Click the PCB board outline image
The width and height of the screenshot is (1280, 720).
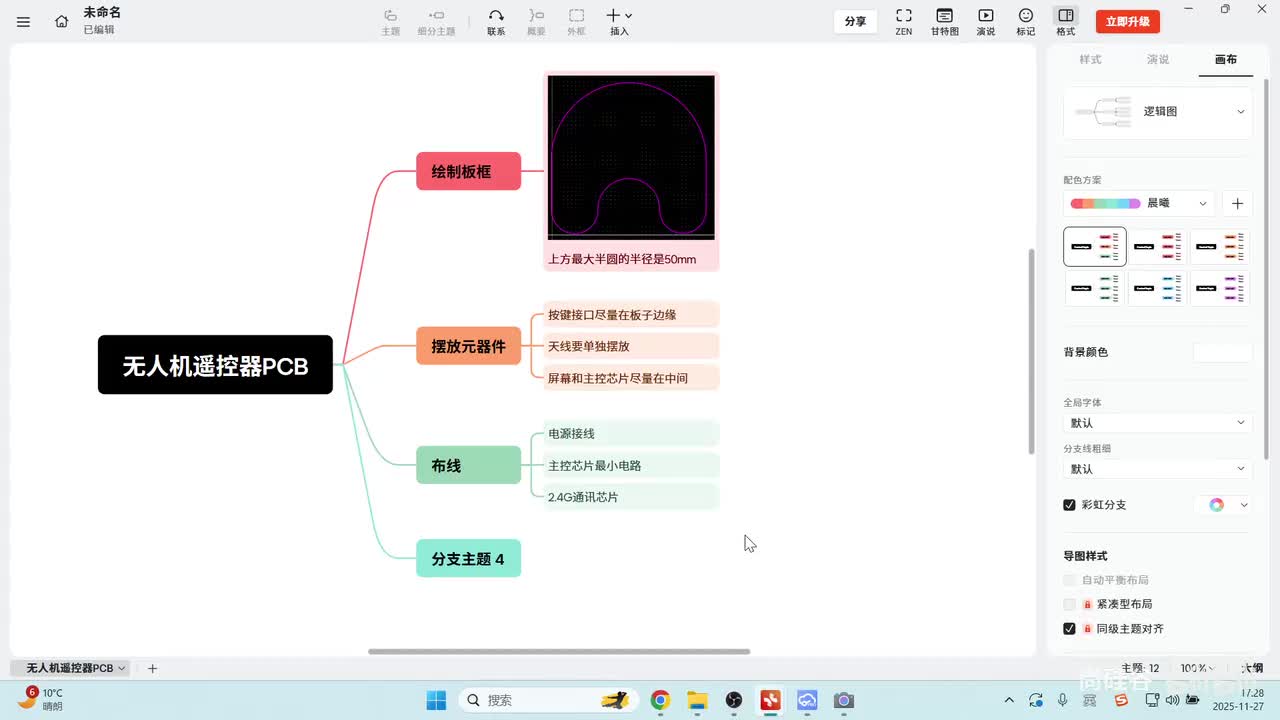pyautogui.click(x=631, y=157)
